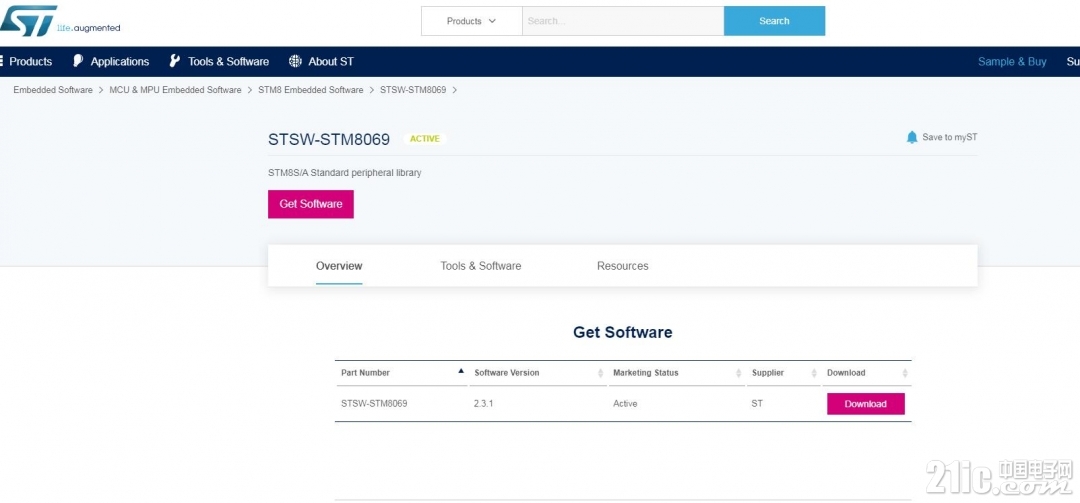This screenshot has width=1080, height=503.
Task: Open the About ST navigation menu
Action: coord(331,61)
